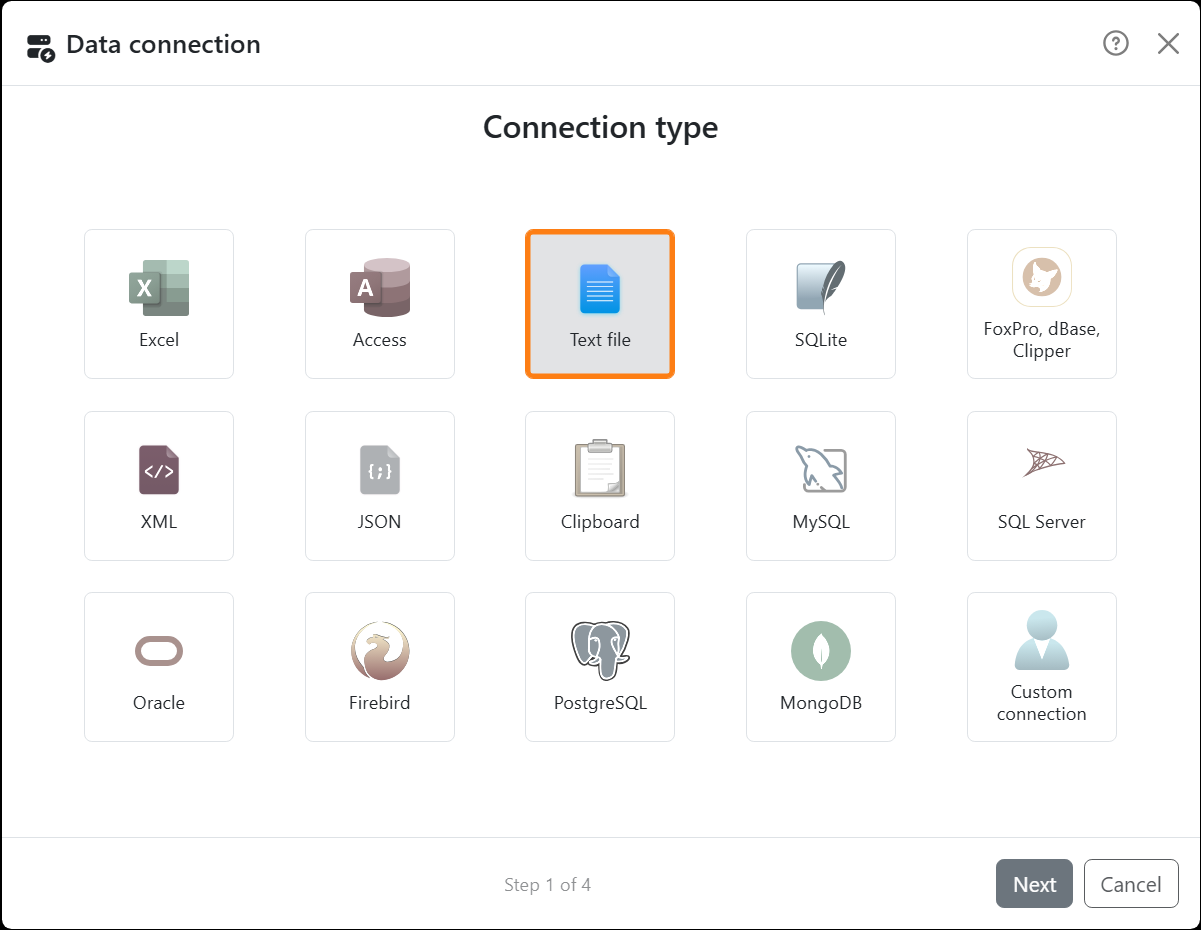
Task: Choose the Clipboard data source
Action: point(600,486)
